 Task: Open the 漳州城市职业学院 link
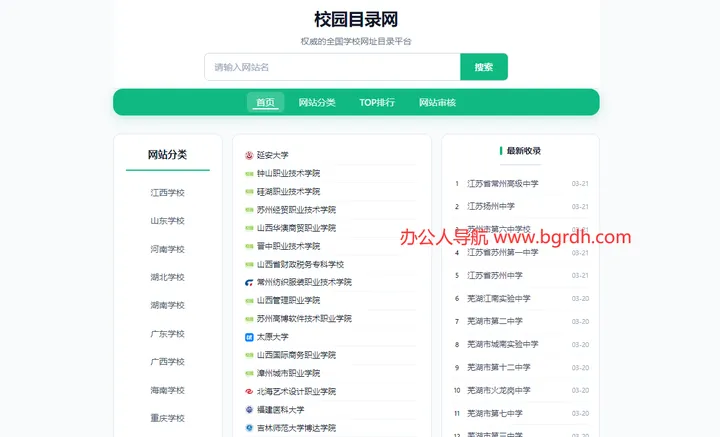point(288,373)
